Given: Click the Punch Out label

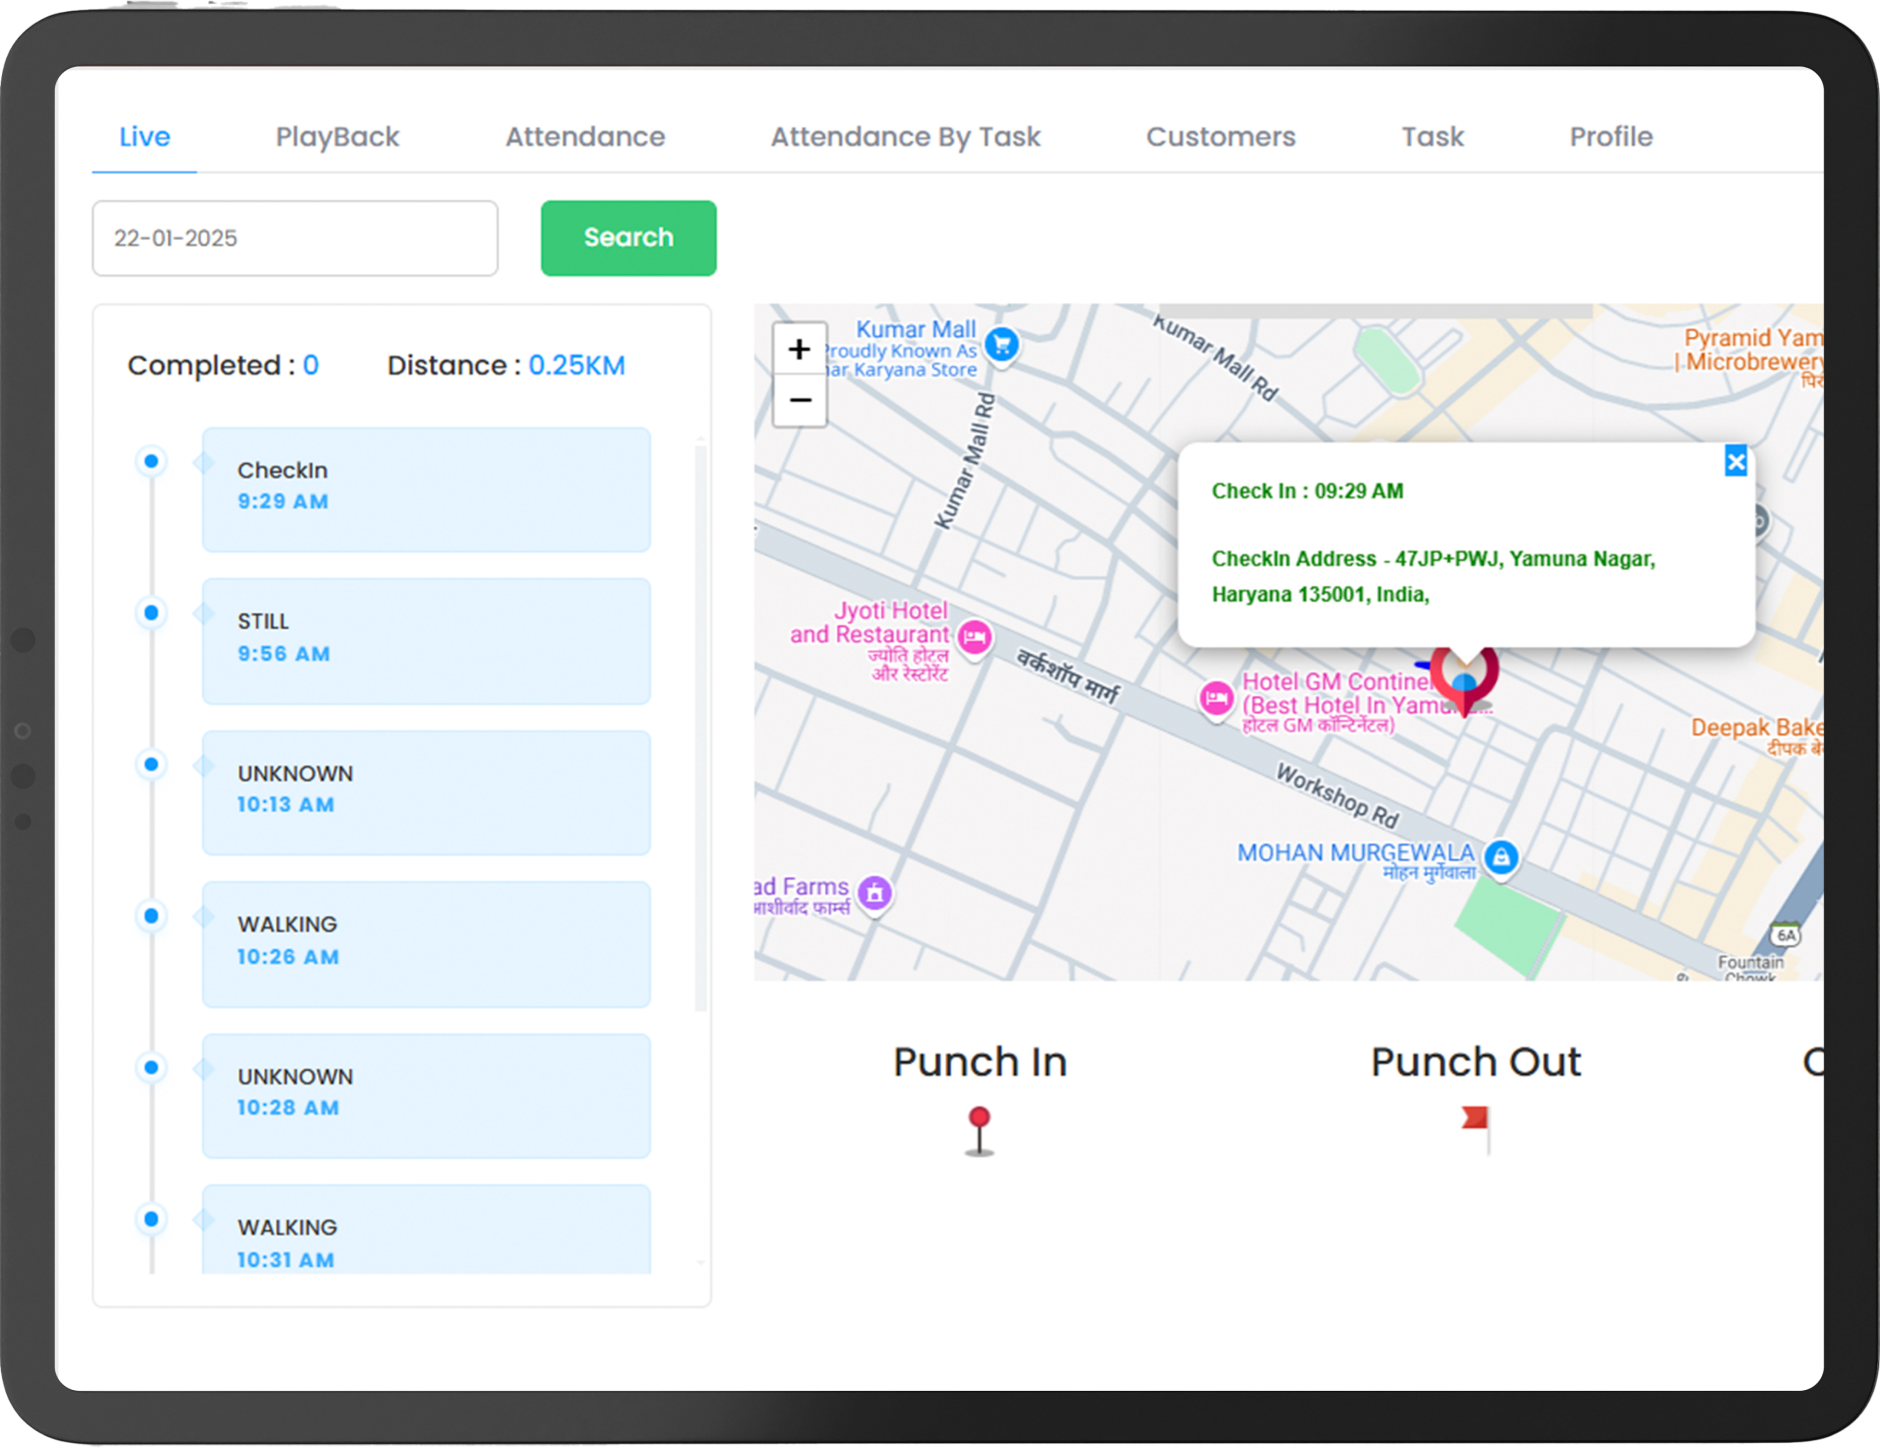Looking at the screenshot, I should [1476, 1062].
